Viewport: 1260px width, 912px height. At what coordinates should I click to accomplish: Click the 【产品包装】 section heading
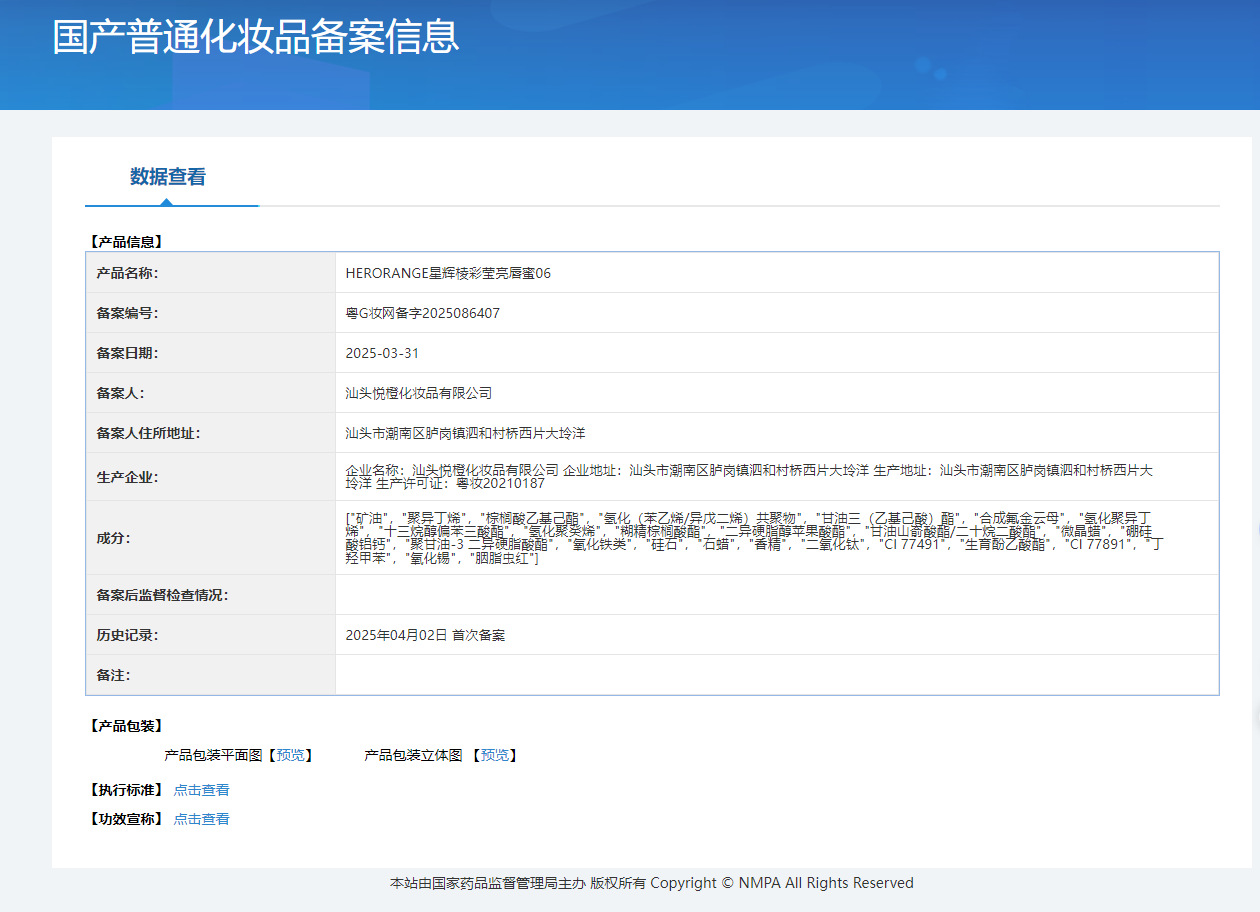(x=126, y=726)
